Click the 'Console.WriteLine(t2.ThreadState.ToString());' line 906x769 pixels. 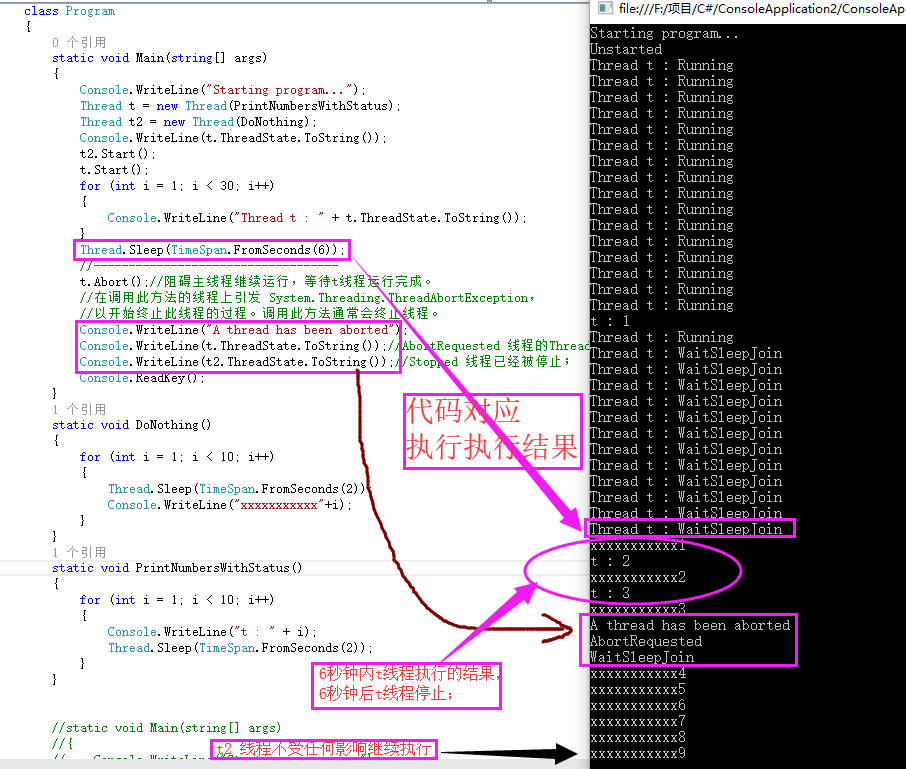[x=236, y=362]
